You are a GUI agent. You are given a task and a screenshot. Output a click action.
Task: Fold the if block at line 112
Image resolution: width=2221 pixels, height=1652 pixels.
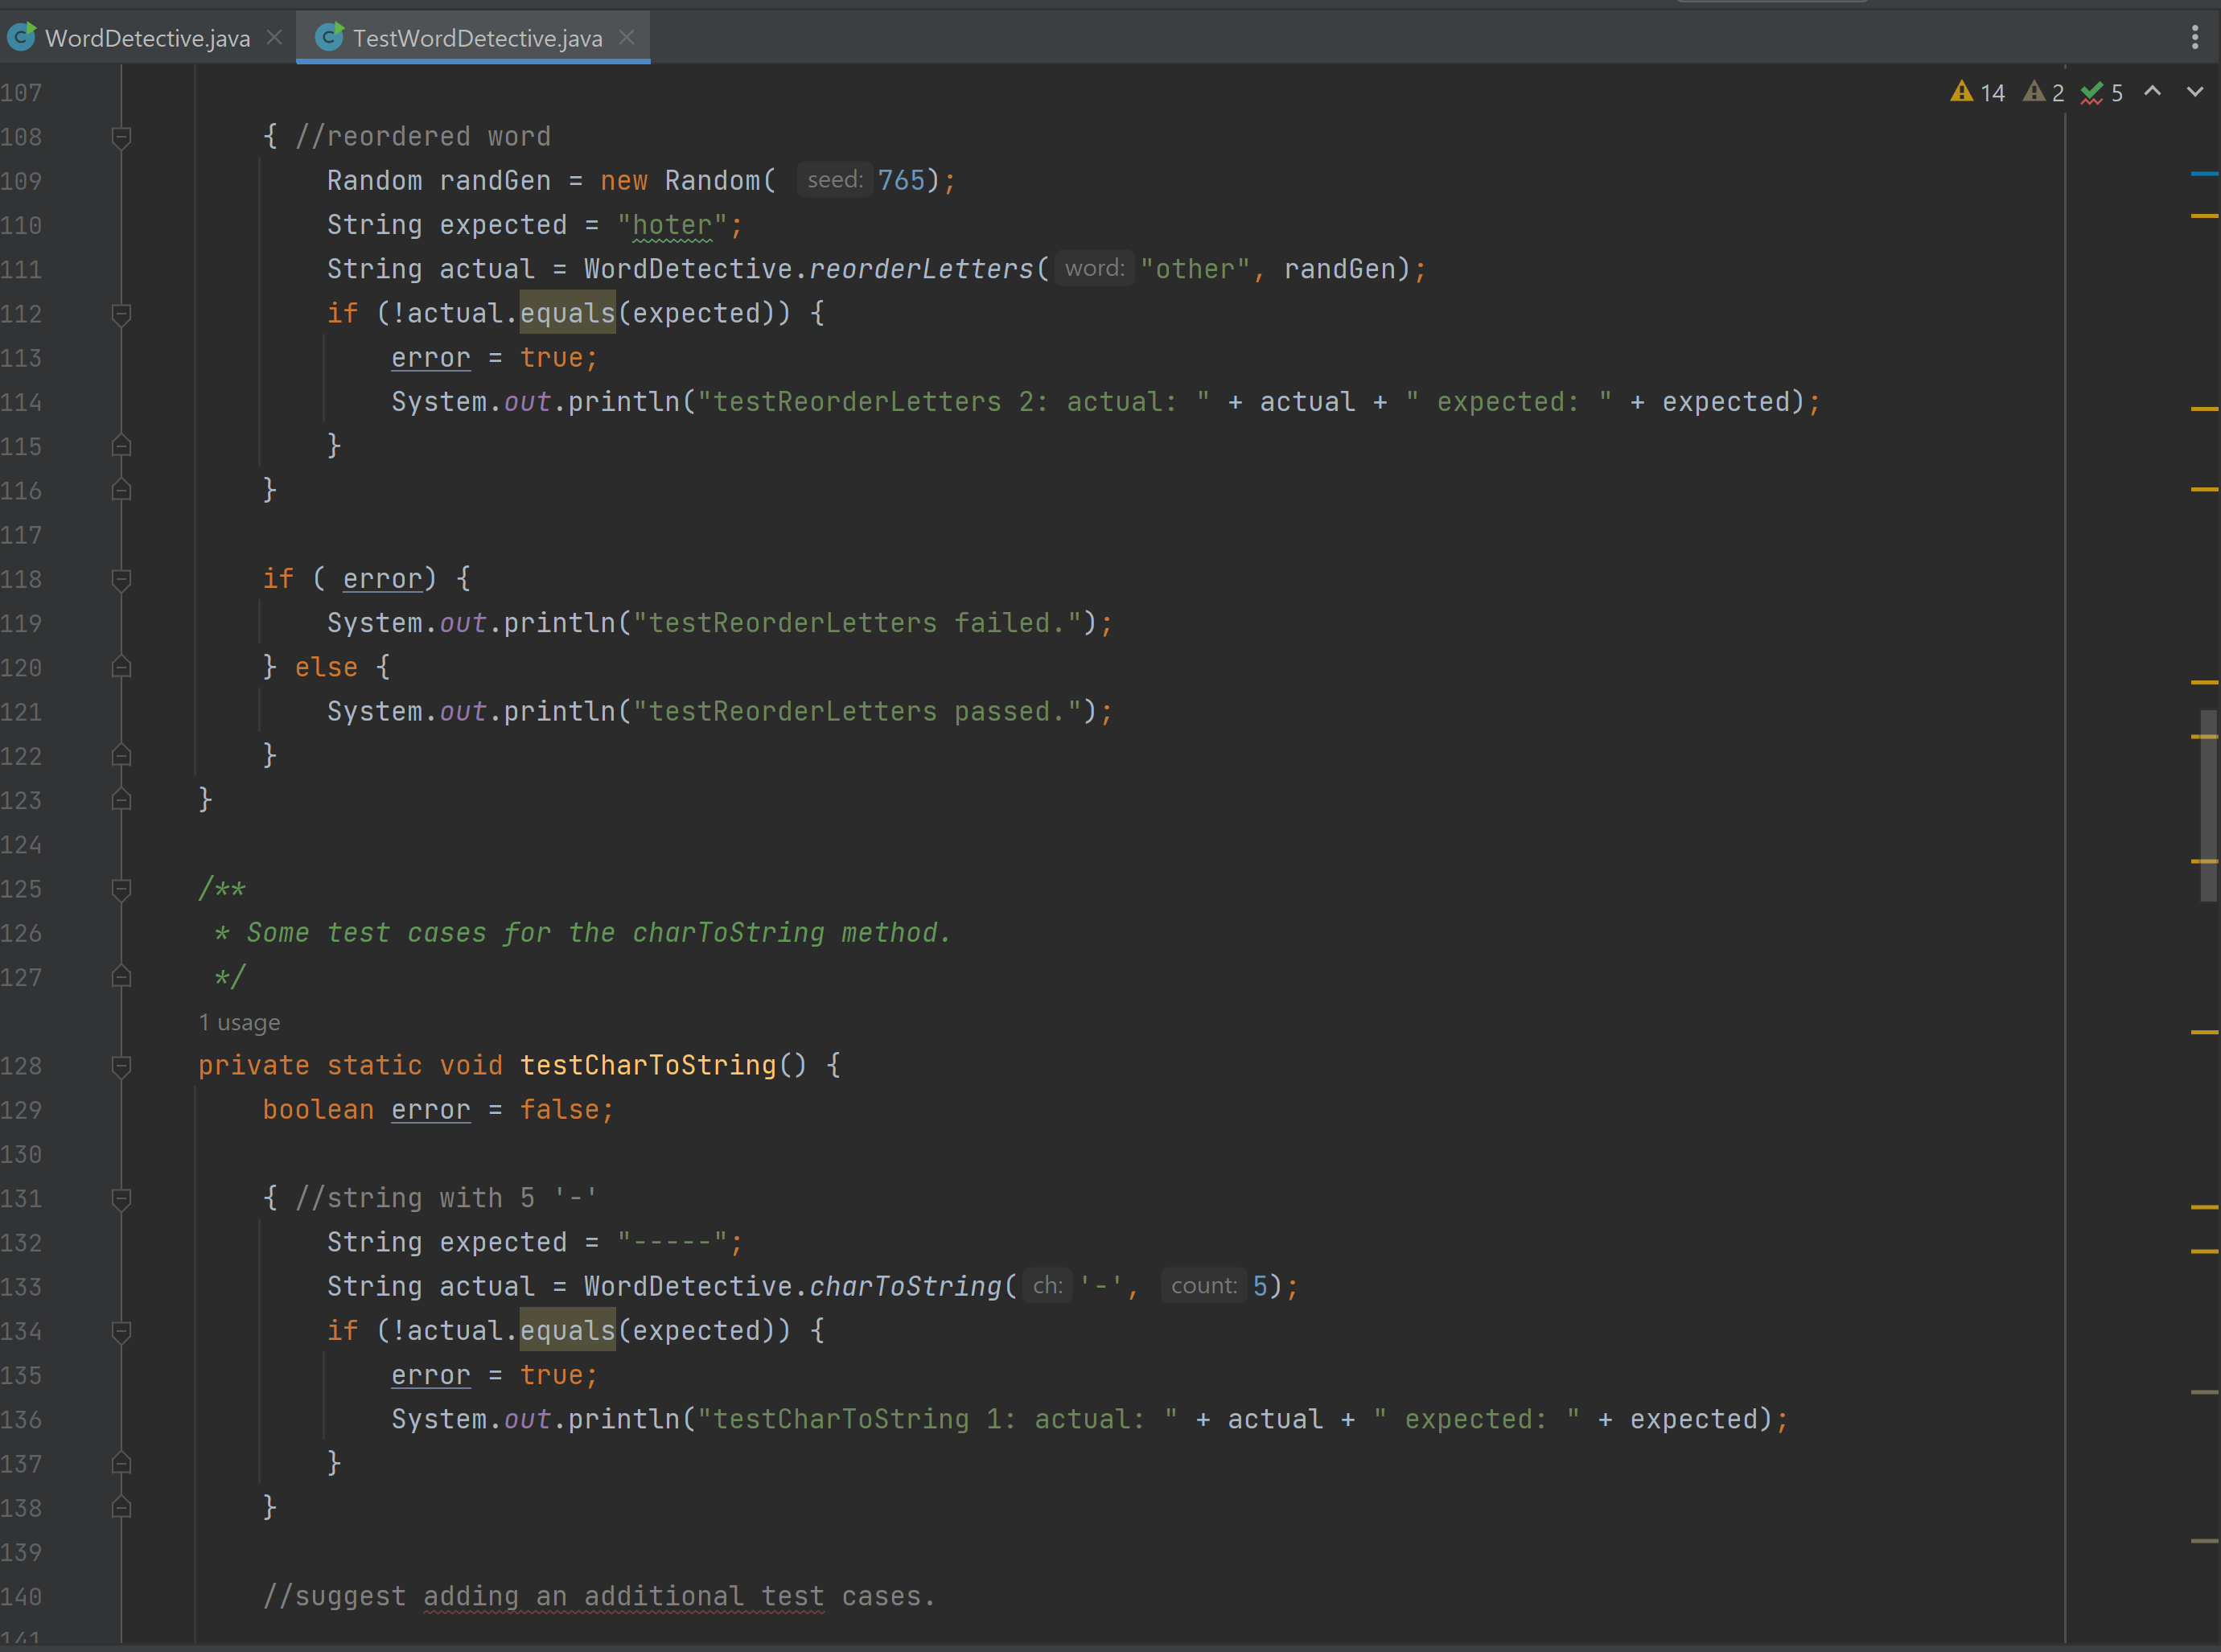click(121, 314)
